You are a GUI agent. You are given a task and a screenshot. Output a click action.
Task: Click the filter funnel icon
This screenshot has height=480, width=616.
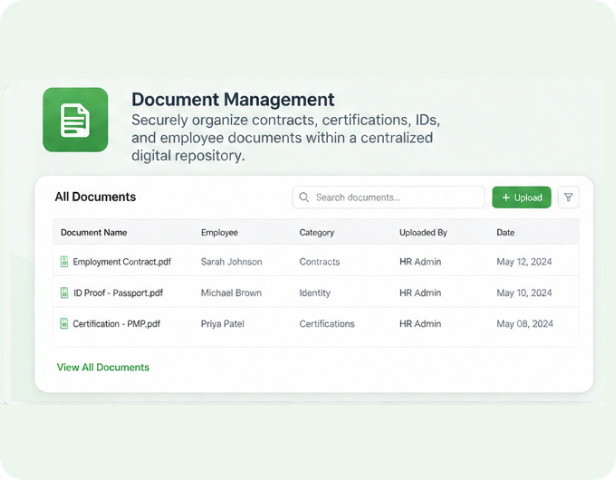pyautogui.click(x=568, y=197)
